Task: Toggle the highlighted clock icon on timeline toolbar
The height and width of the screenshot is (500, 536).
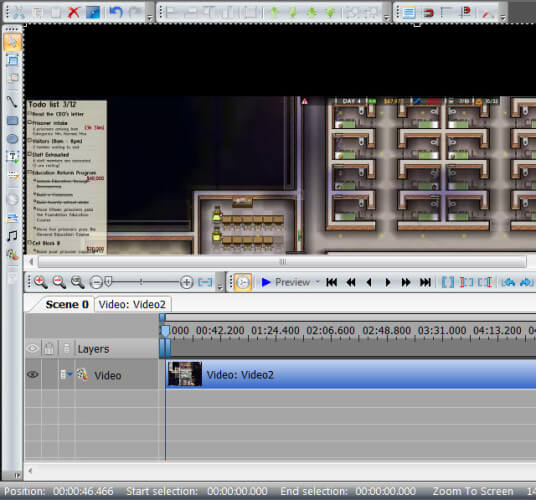Action: [243, 282]
